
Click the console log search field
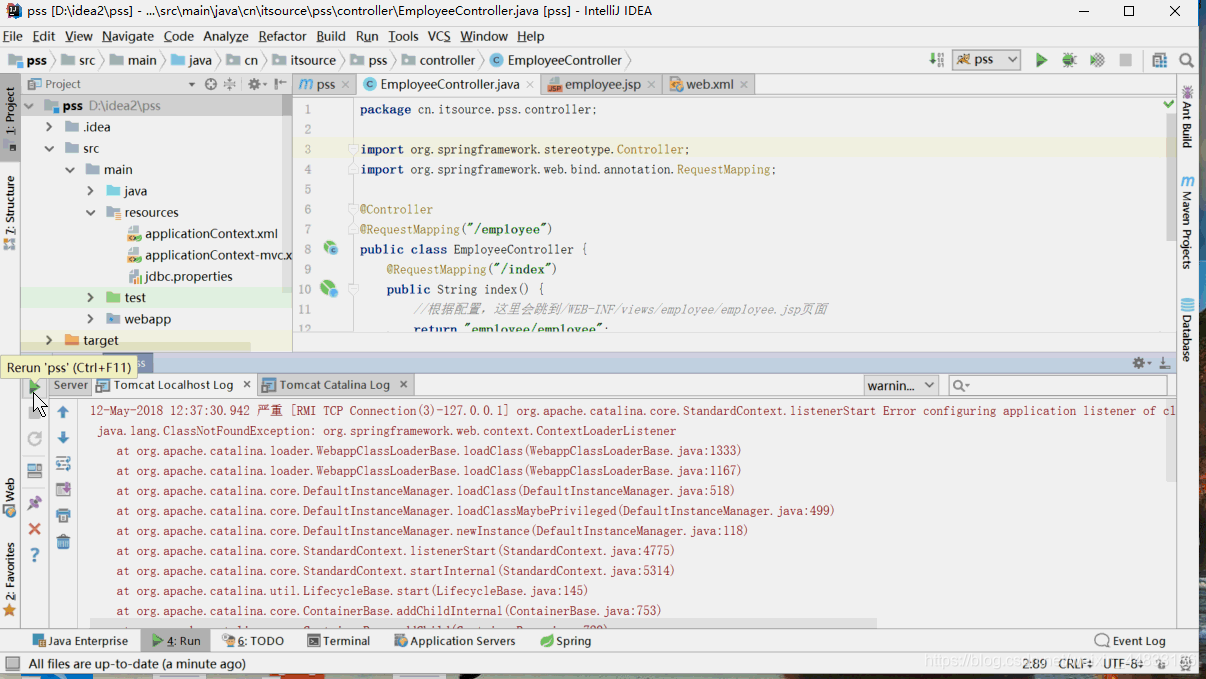(1057, 385)
